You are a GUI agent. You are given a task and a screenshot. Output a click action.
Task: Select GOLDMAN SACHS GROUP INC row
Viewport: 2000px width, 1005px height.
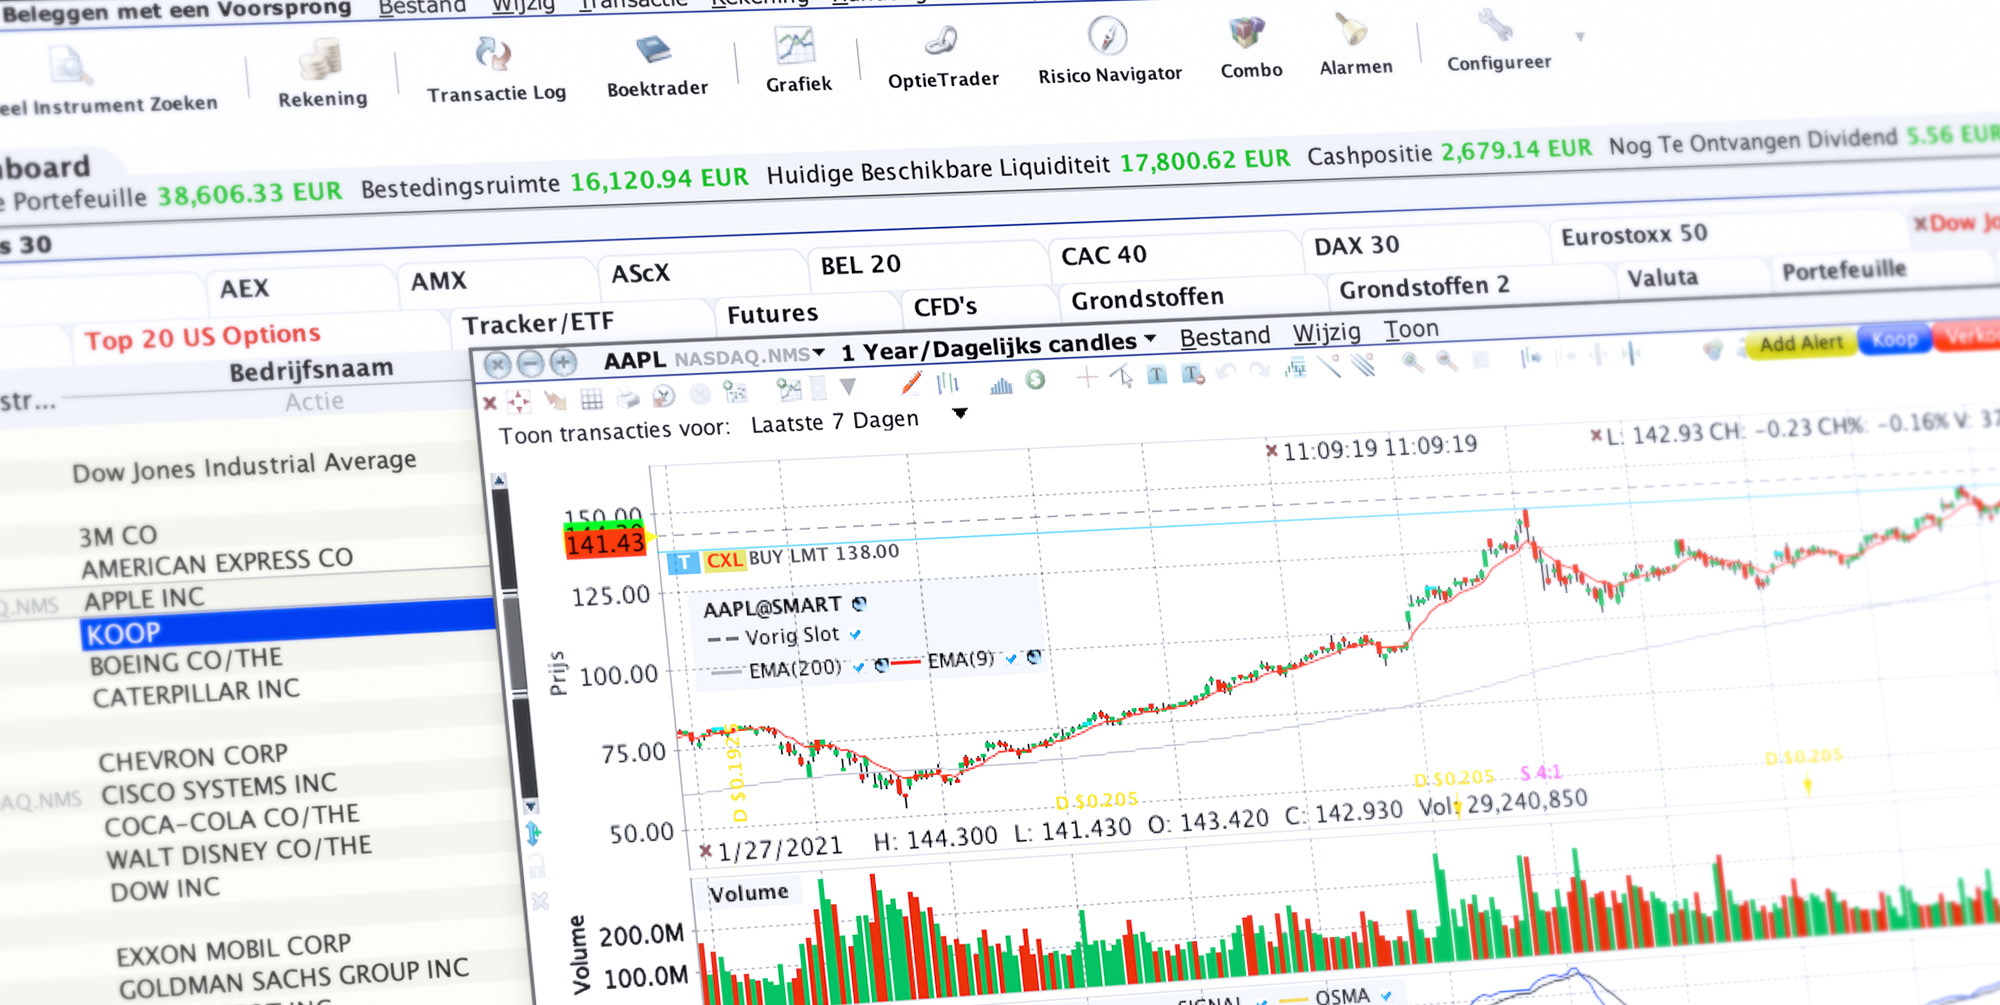294,977
